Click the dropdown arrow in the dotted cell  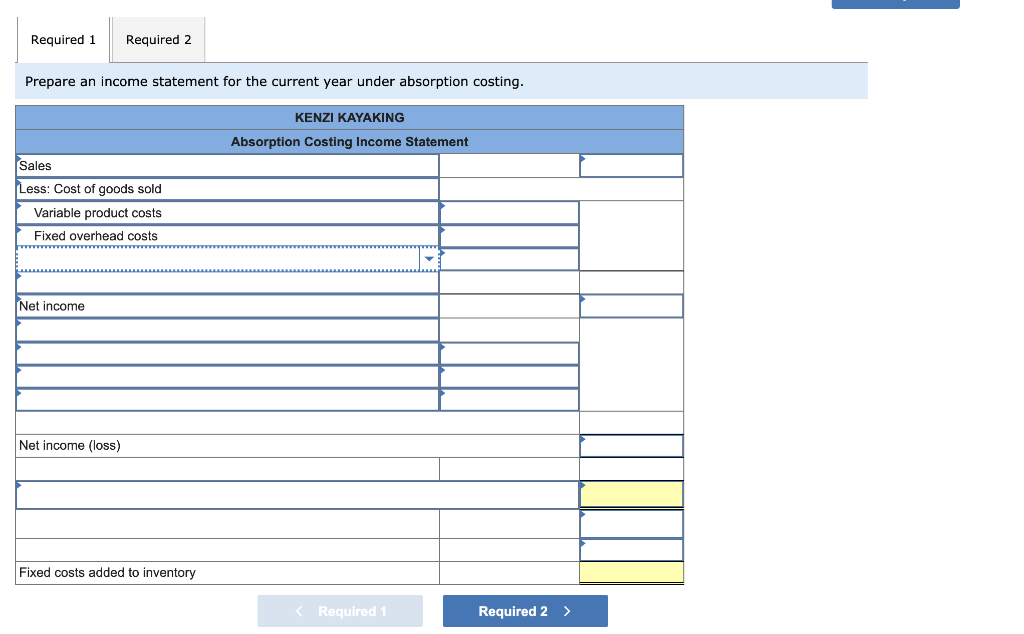429,258
